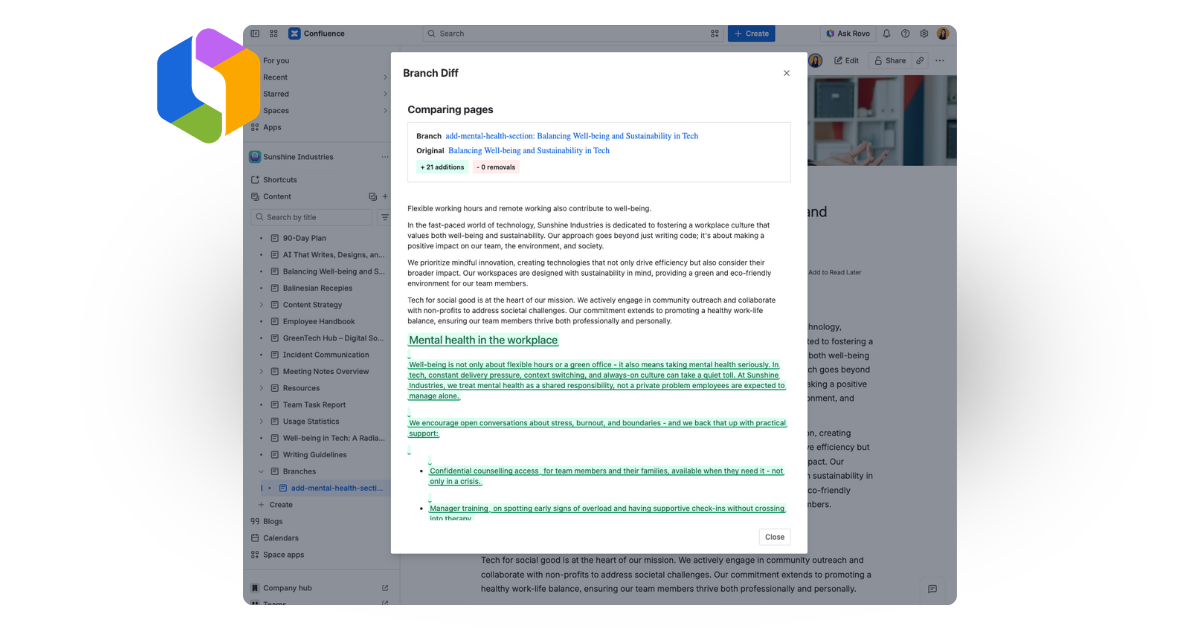Collapse the sidebar with the panel icon

click(255, 33)
